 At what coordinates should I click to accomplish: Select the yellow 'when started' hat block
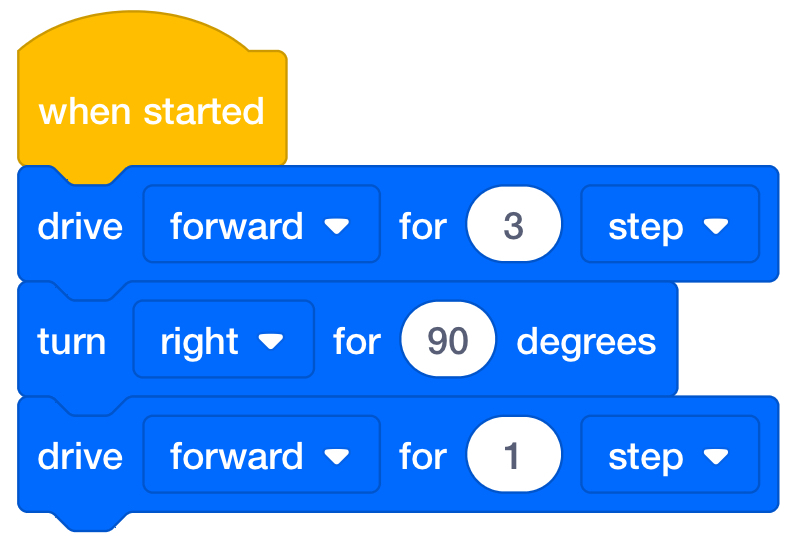(152, 111)
